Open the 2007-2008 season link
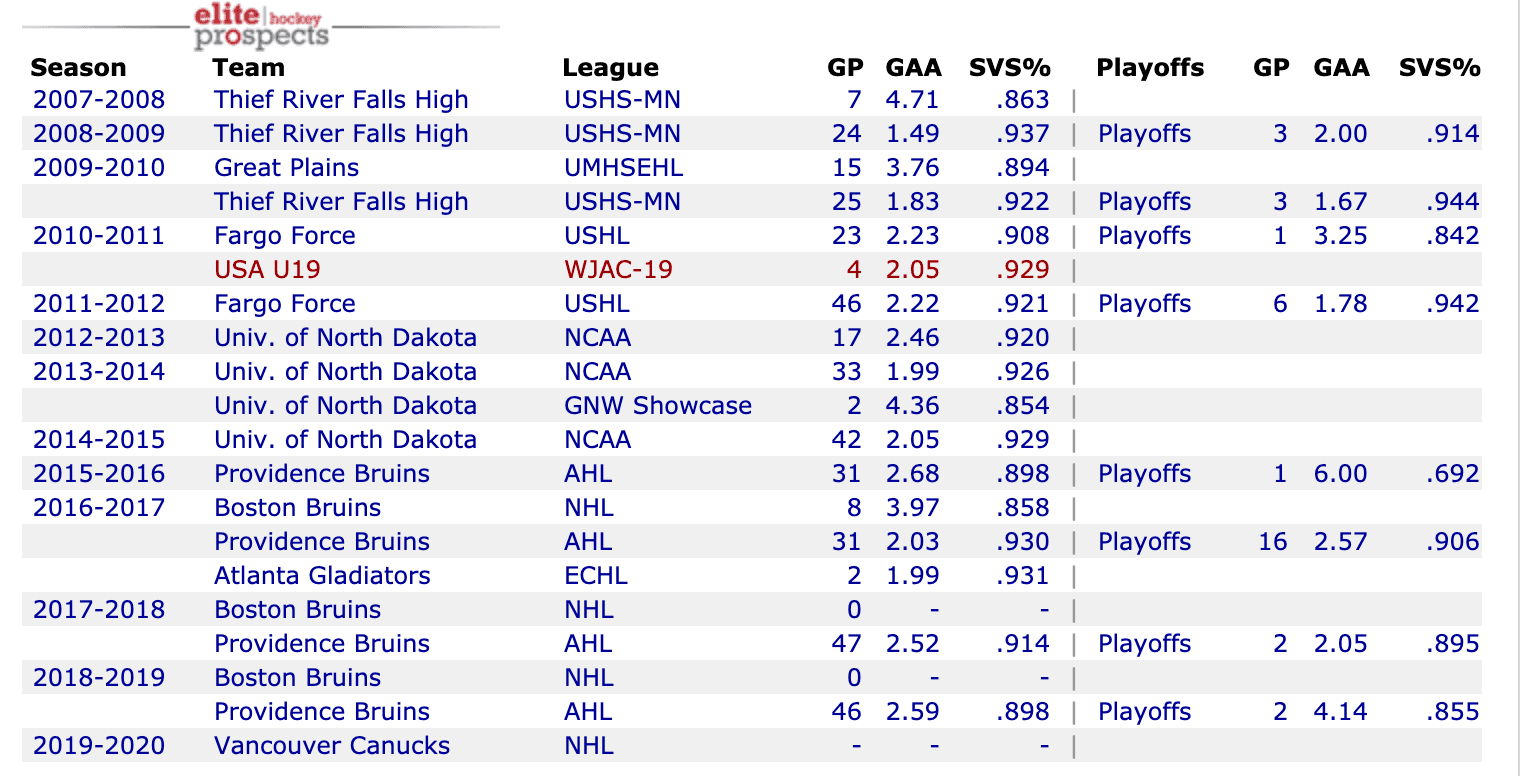 pos(99,100)
